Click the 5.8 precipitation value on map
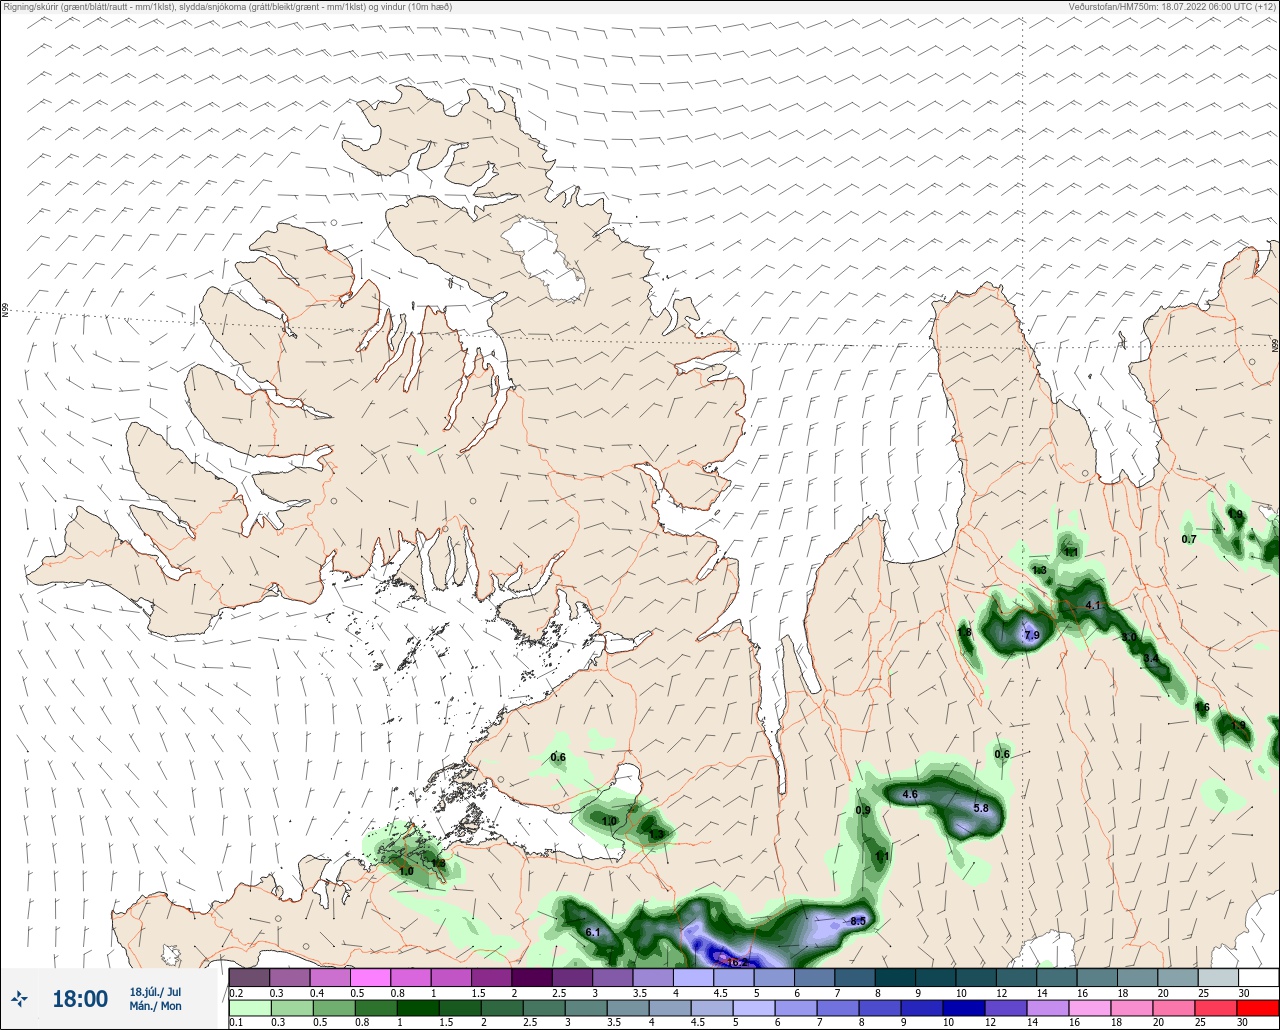 [981, 808]
